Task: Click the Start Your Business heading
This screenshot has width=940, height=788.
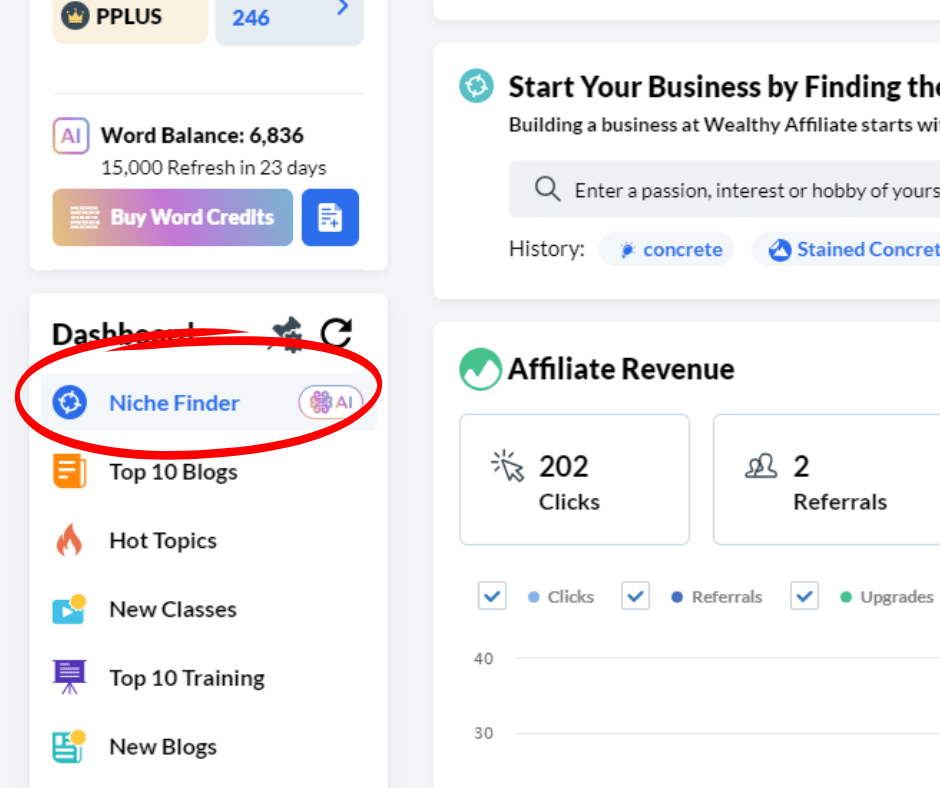Action: click(x=724, y=87)
